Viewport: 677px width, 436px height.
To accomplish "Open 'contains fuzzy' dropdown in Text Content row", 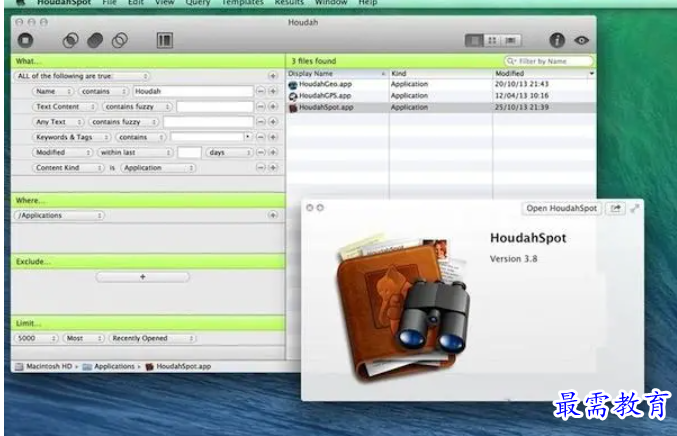I will (x=138, y=107).
